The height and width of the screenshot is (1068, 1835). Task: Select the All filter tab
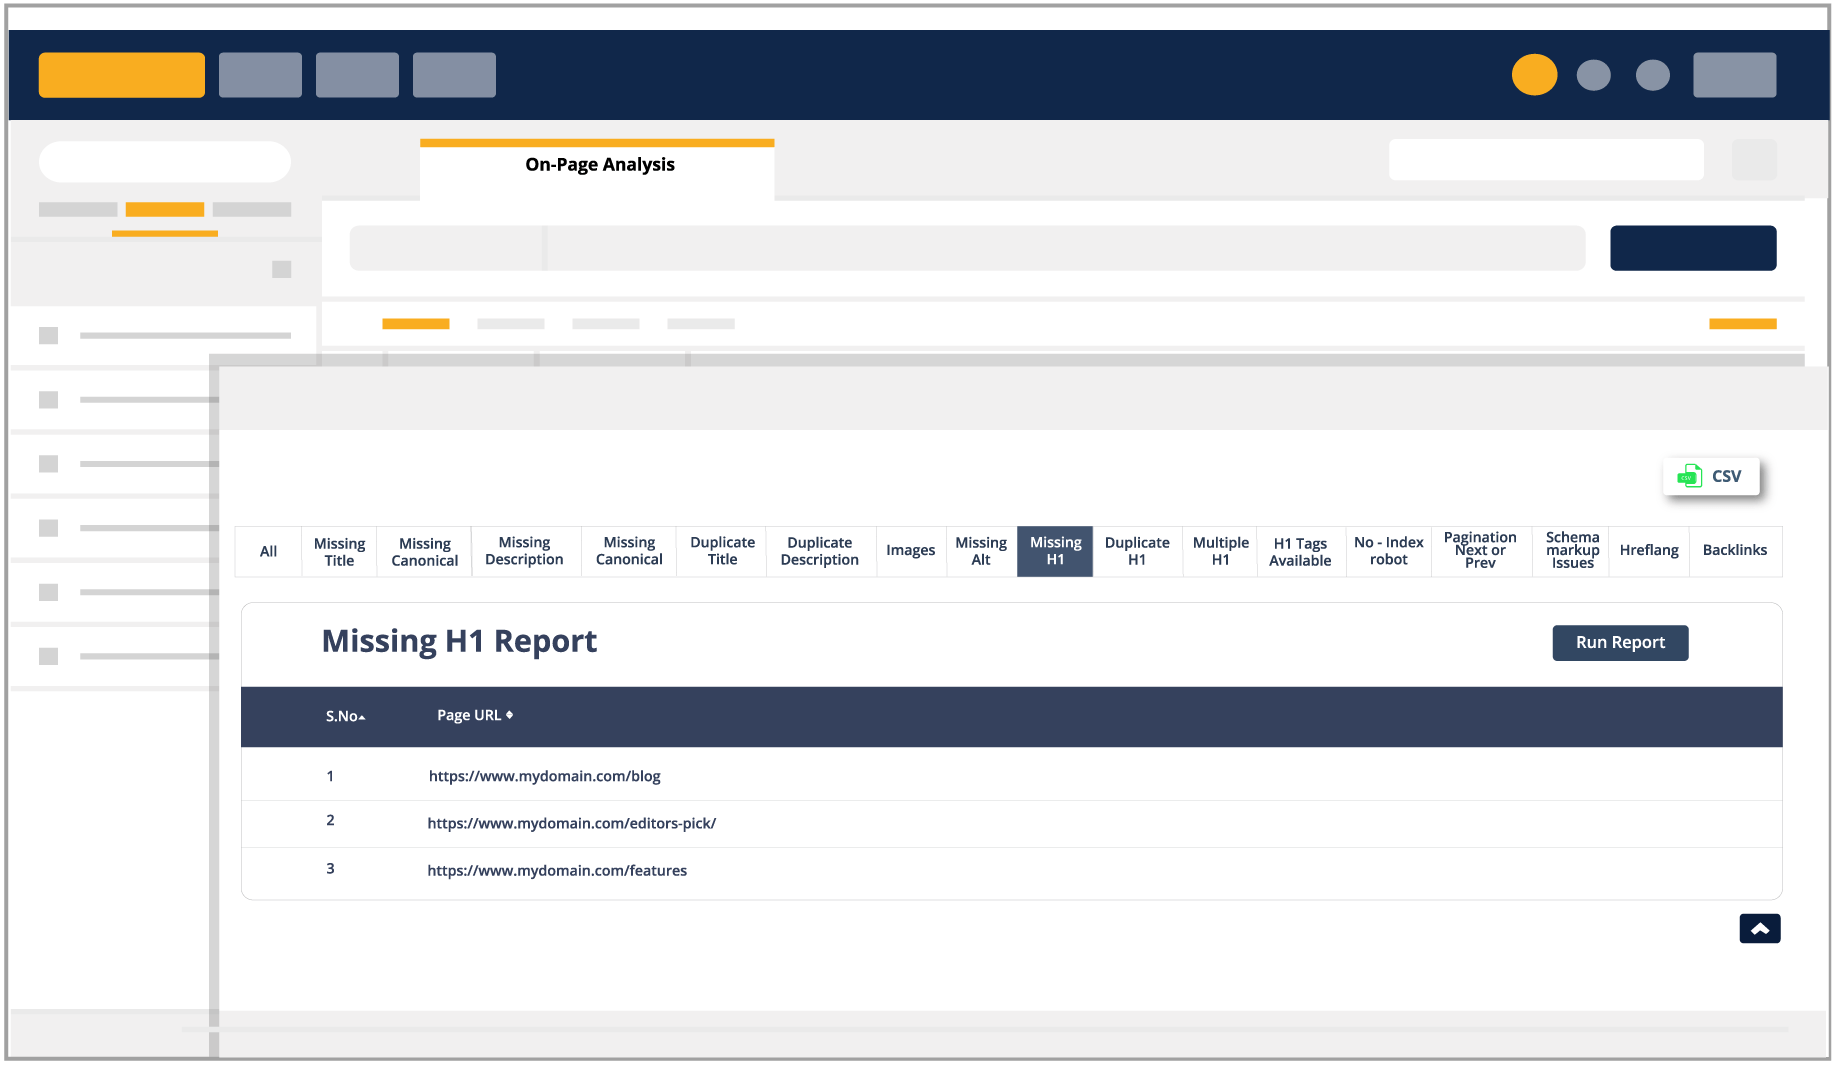(x=268, y=551)
